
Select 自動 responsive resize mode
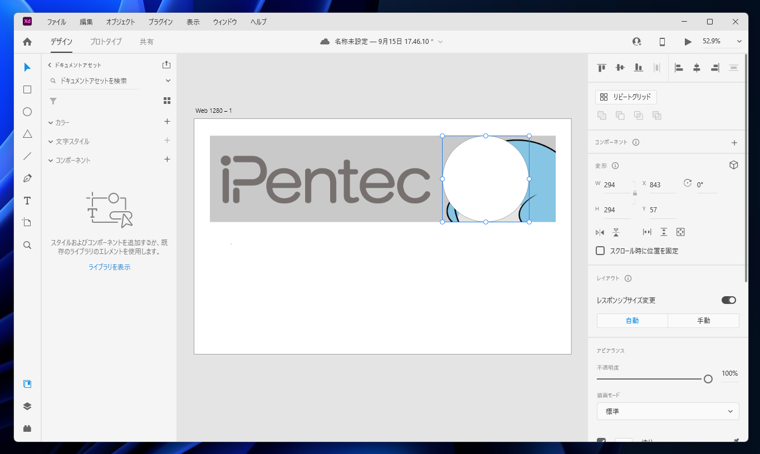click(632, 321)
